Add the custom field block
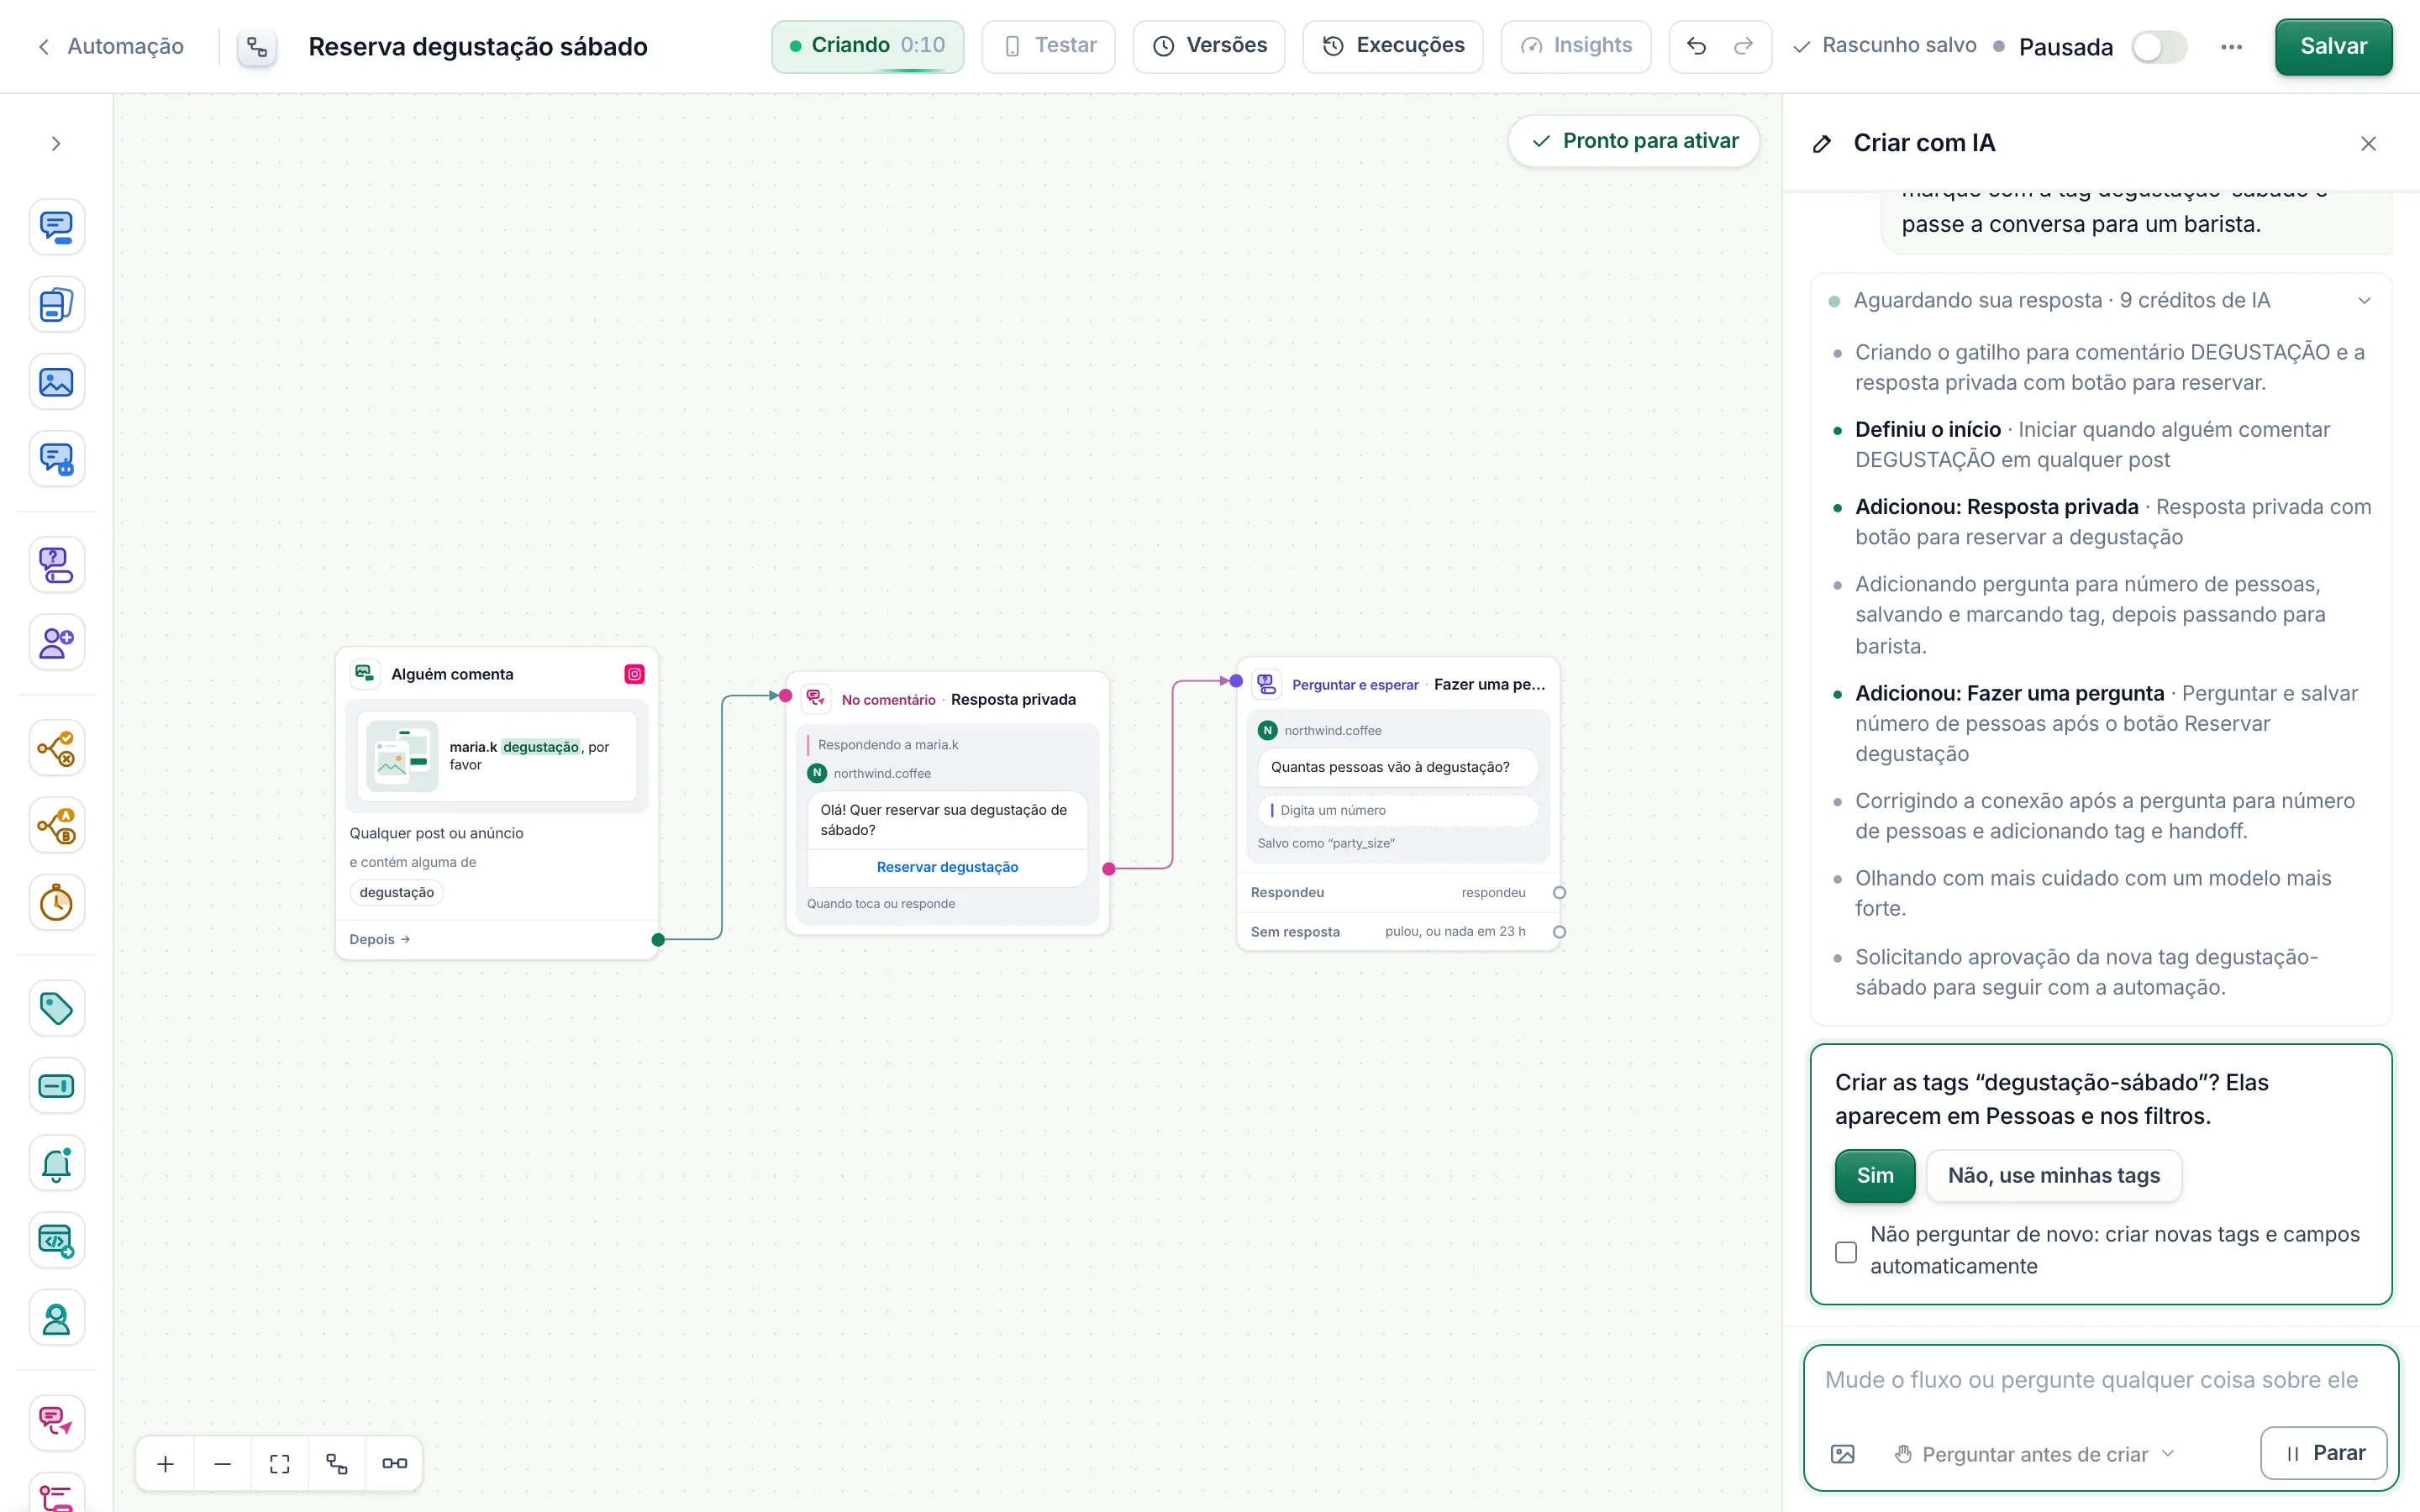This screenshot has height=1512, width=2420. tap(56, 1086)
